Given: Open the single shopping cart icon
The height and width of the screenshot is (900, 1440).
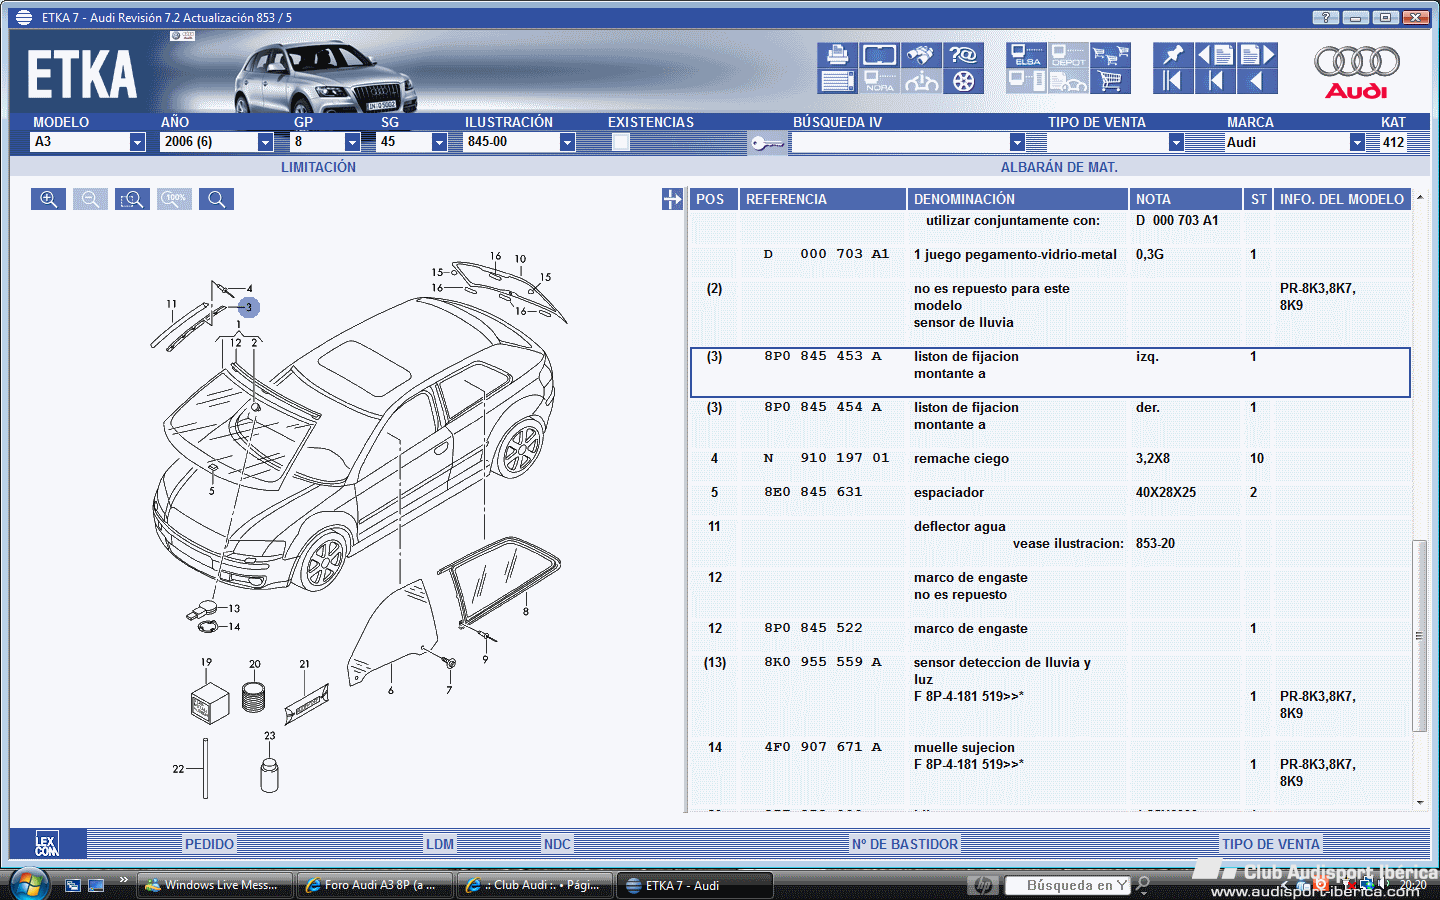Looking at the screenshot, I should coord(1110,81).
